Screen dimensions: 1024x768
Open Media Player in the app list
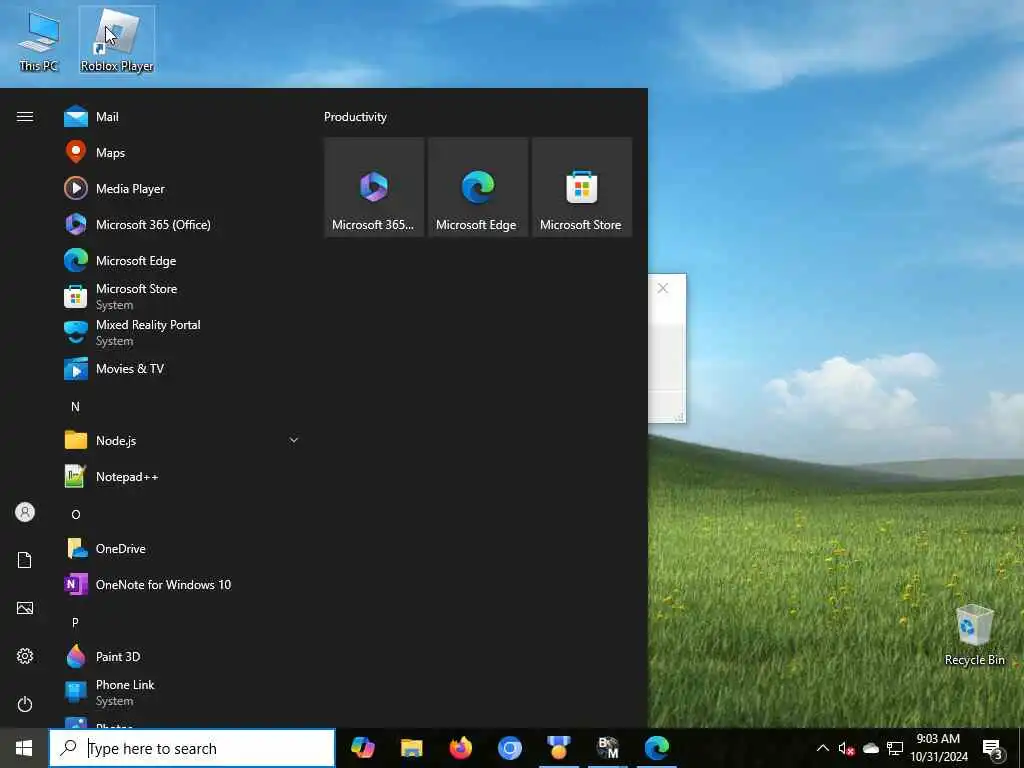(x=182, y=189)
